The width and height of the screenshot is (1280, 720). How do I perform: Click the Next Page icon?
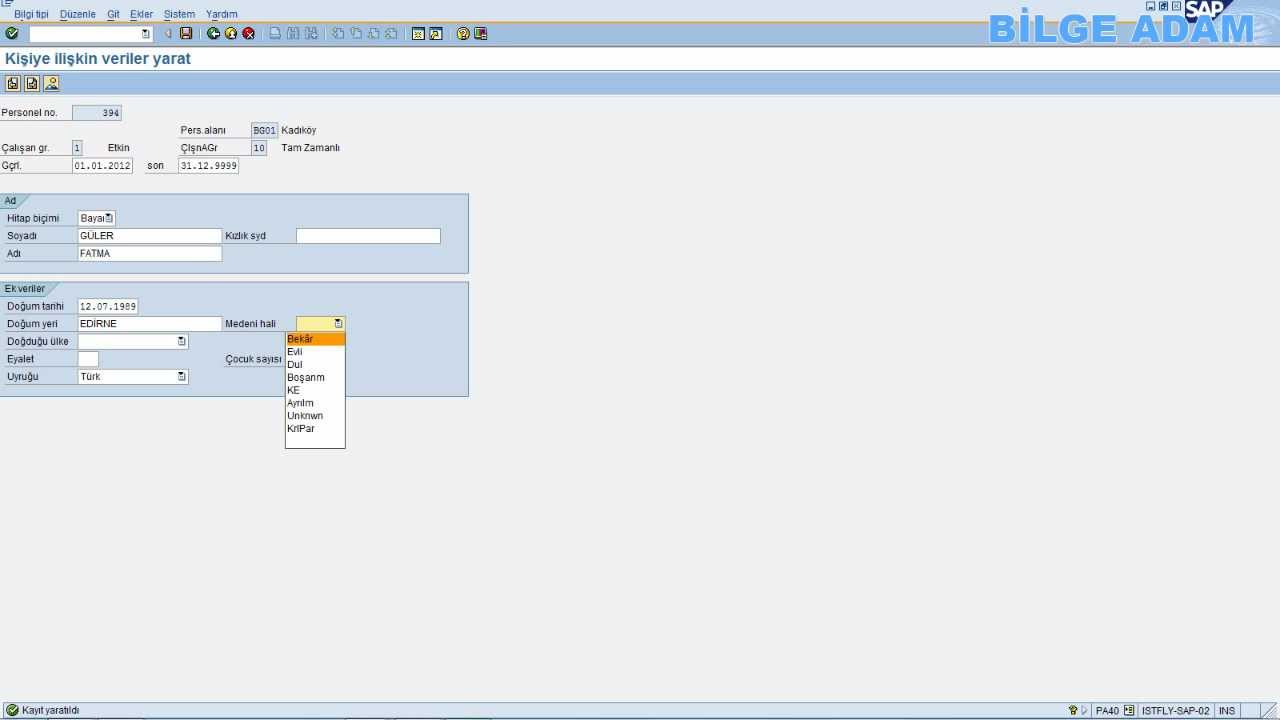373,34
